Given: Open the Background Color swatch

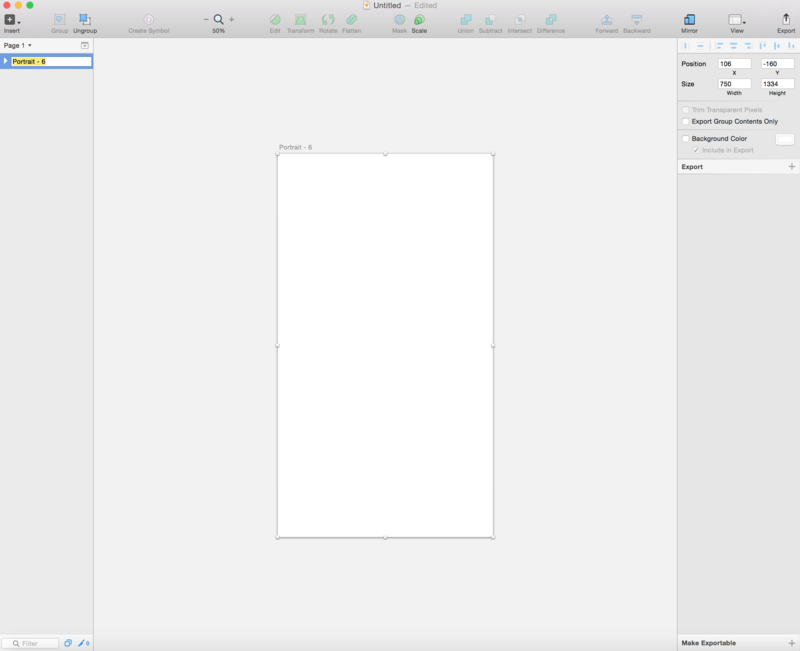Looking at the screenshot, I should tap(785, 139).
